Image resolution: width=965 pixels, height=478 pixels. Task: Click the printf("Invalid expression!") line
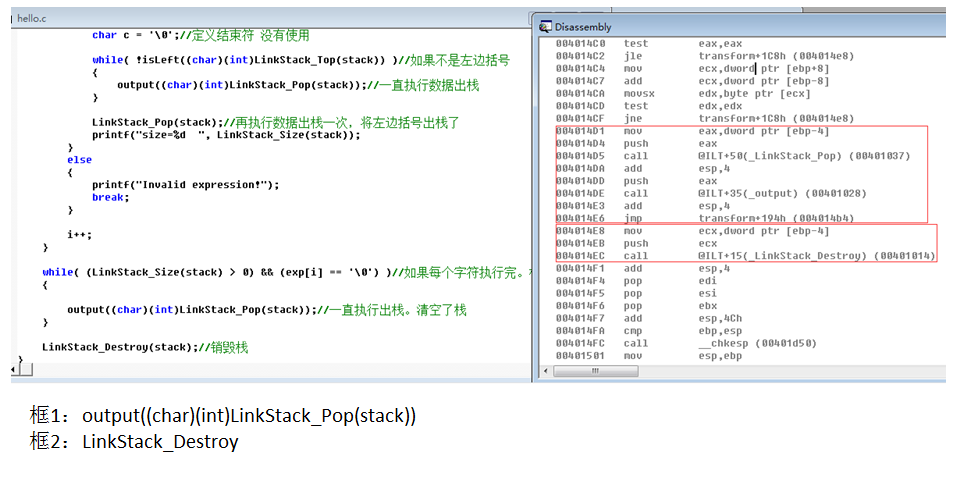pyautogui.click(x=185, y=185)
